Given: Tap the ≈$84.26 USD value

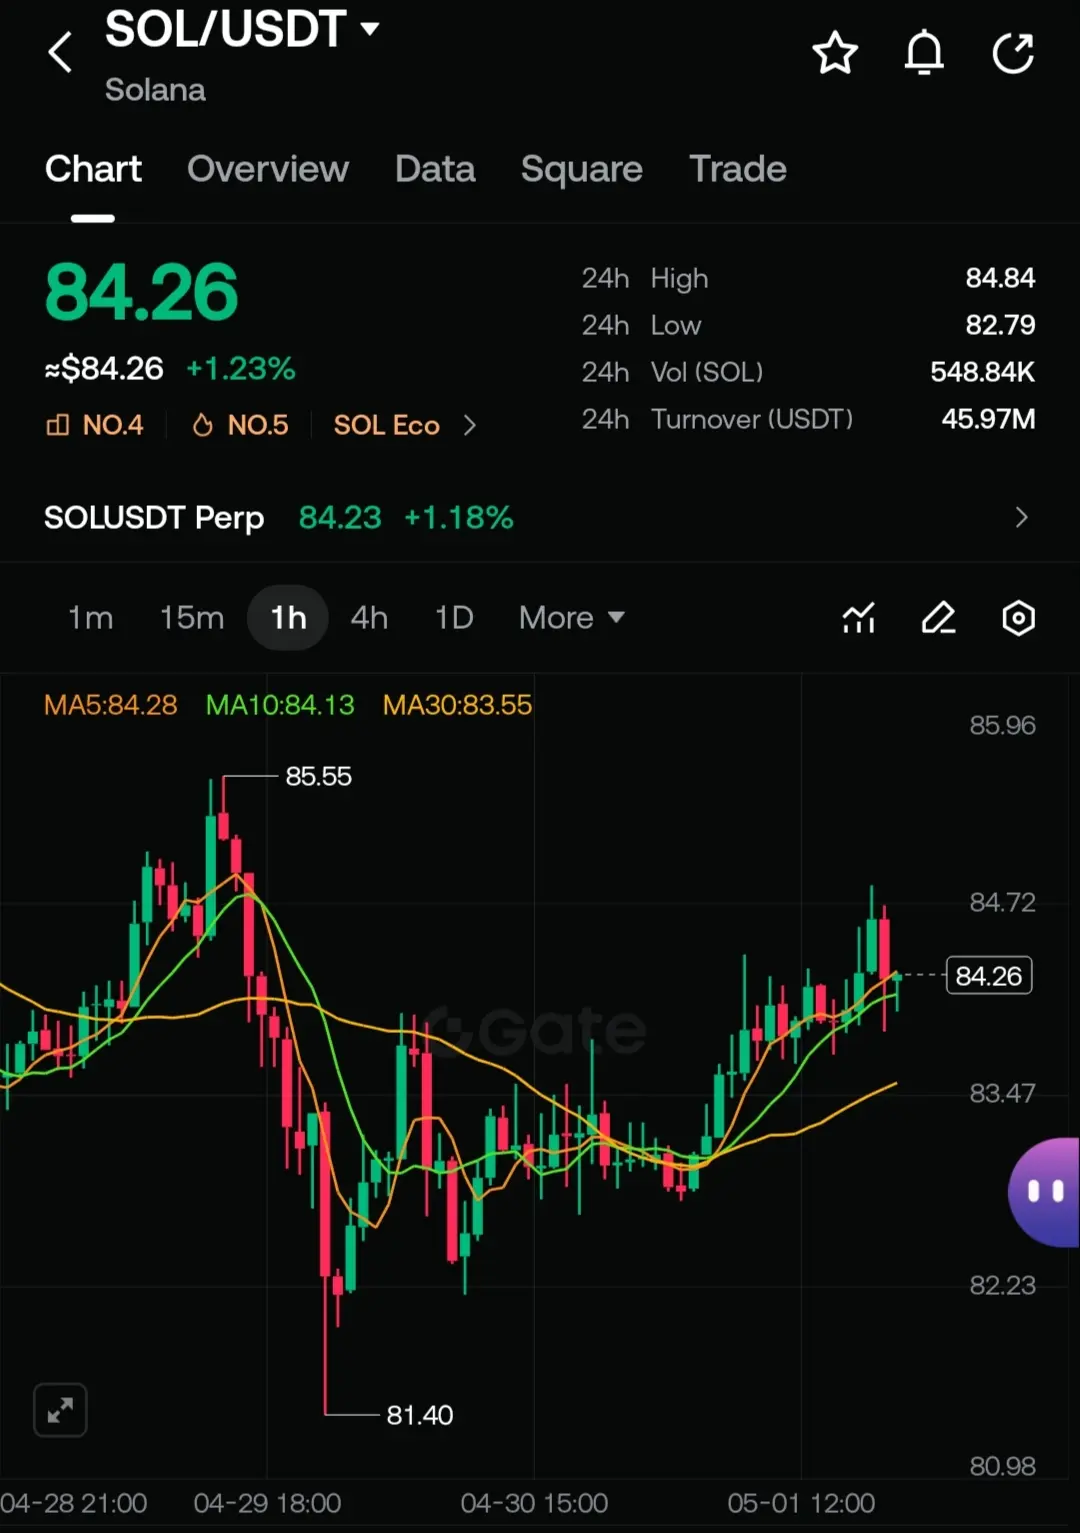Looking at the screenshot, I should (x=104, y=369).
